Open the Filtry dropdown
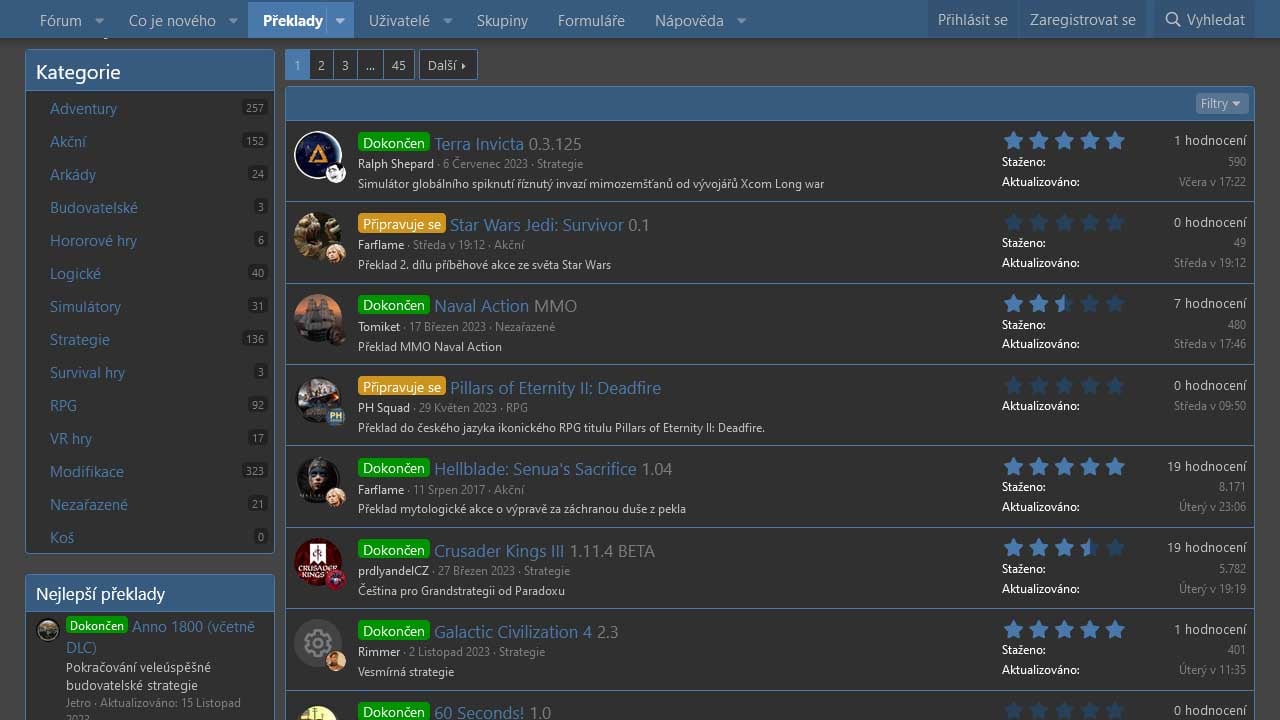1280x720 pixels. pos(1221,103)
